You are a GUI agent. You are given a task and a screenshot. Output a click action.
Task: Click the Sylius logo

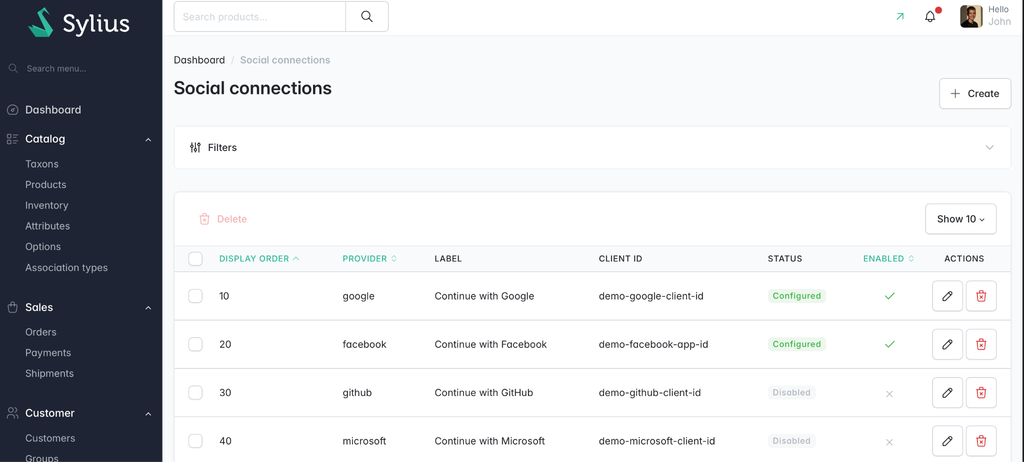[x=79, y=23]
